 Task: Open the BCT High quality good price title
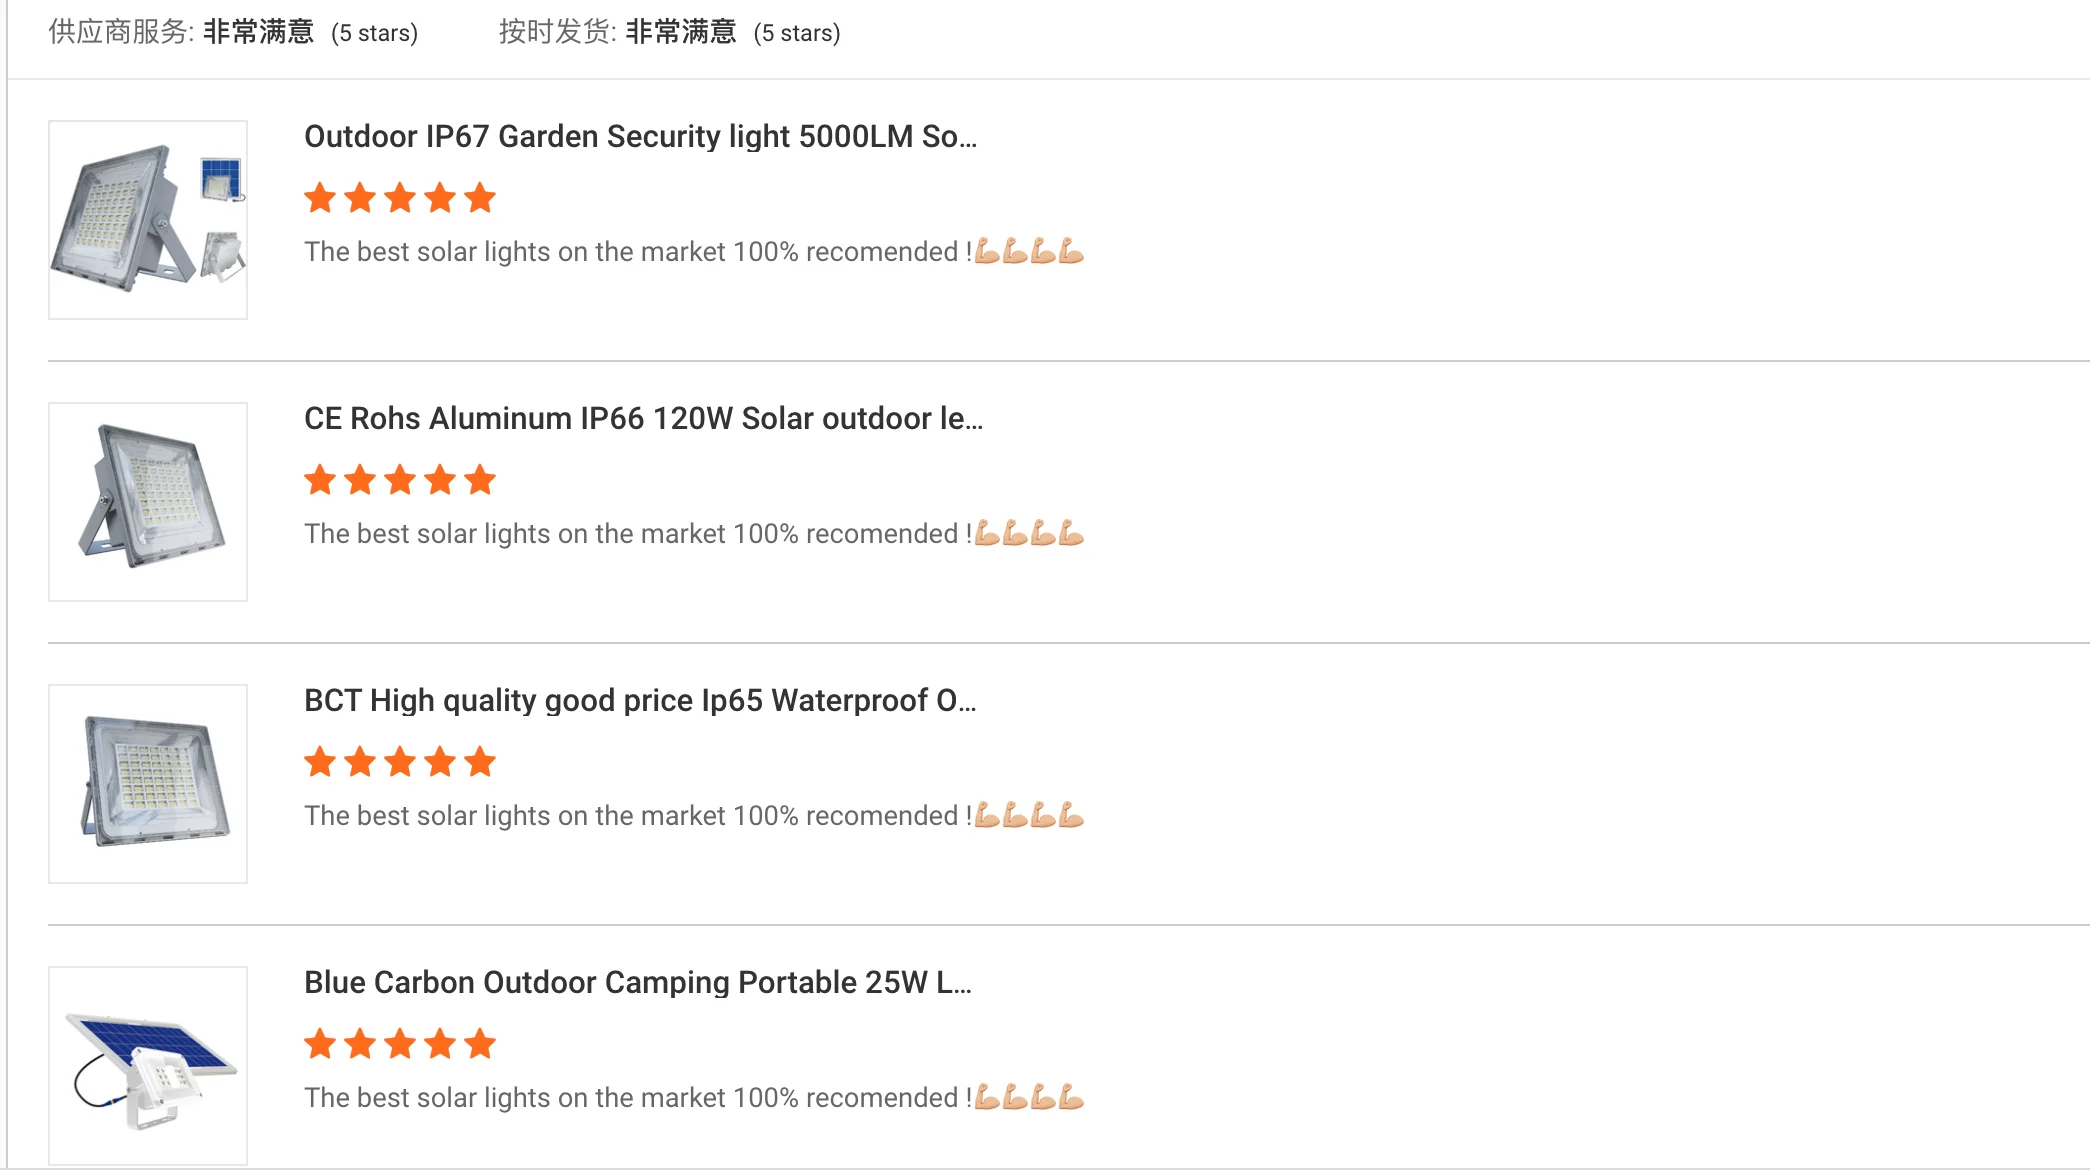(640, 700)
